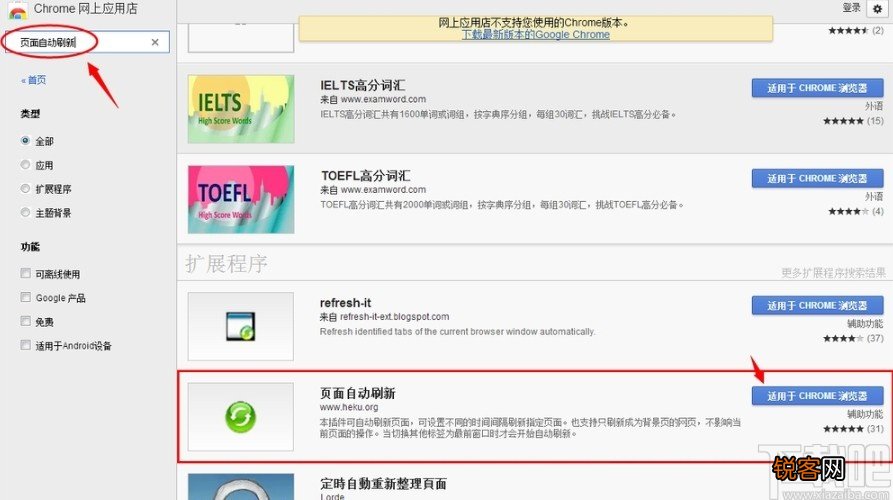
Task: Open the IELTS高分词汇 title
Action: tap(363, 85)
